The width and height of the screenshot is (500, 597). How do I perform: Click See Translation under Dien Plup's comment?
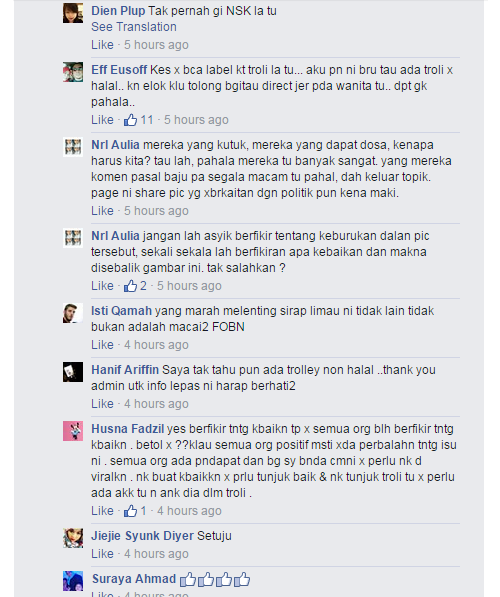pyautogui.click(x=134, y=27)
